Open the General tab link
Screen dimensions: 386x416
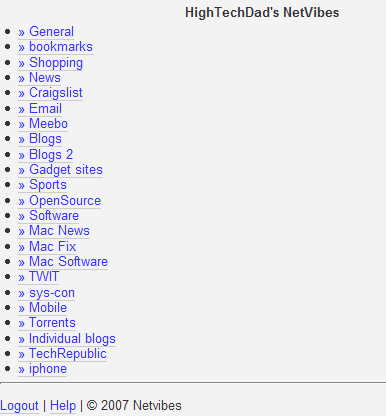pyautogui.click(x=46, y=32)
